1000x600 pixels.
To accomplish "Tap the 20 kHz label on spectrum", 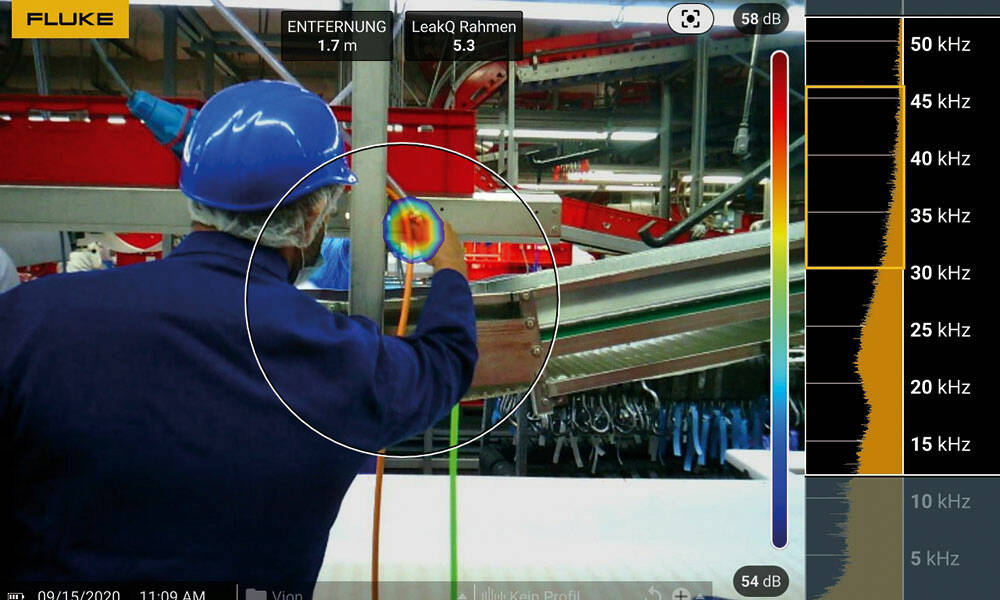I will [x=940, y=387].
